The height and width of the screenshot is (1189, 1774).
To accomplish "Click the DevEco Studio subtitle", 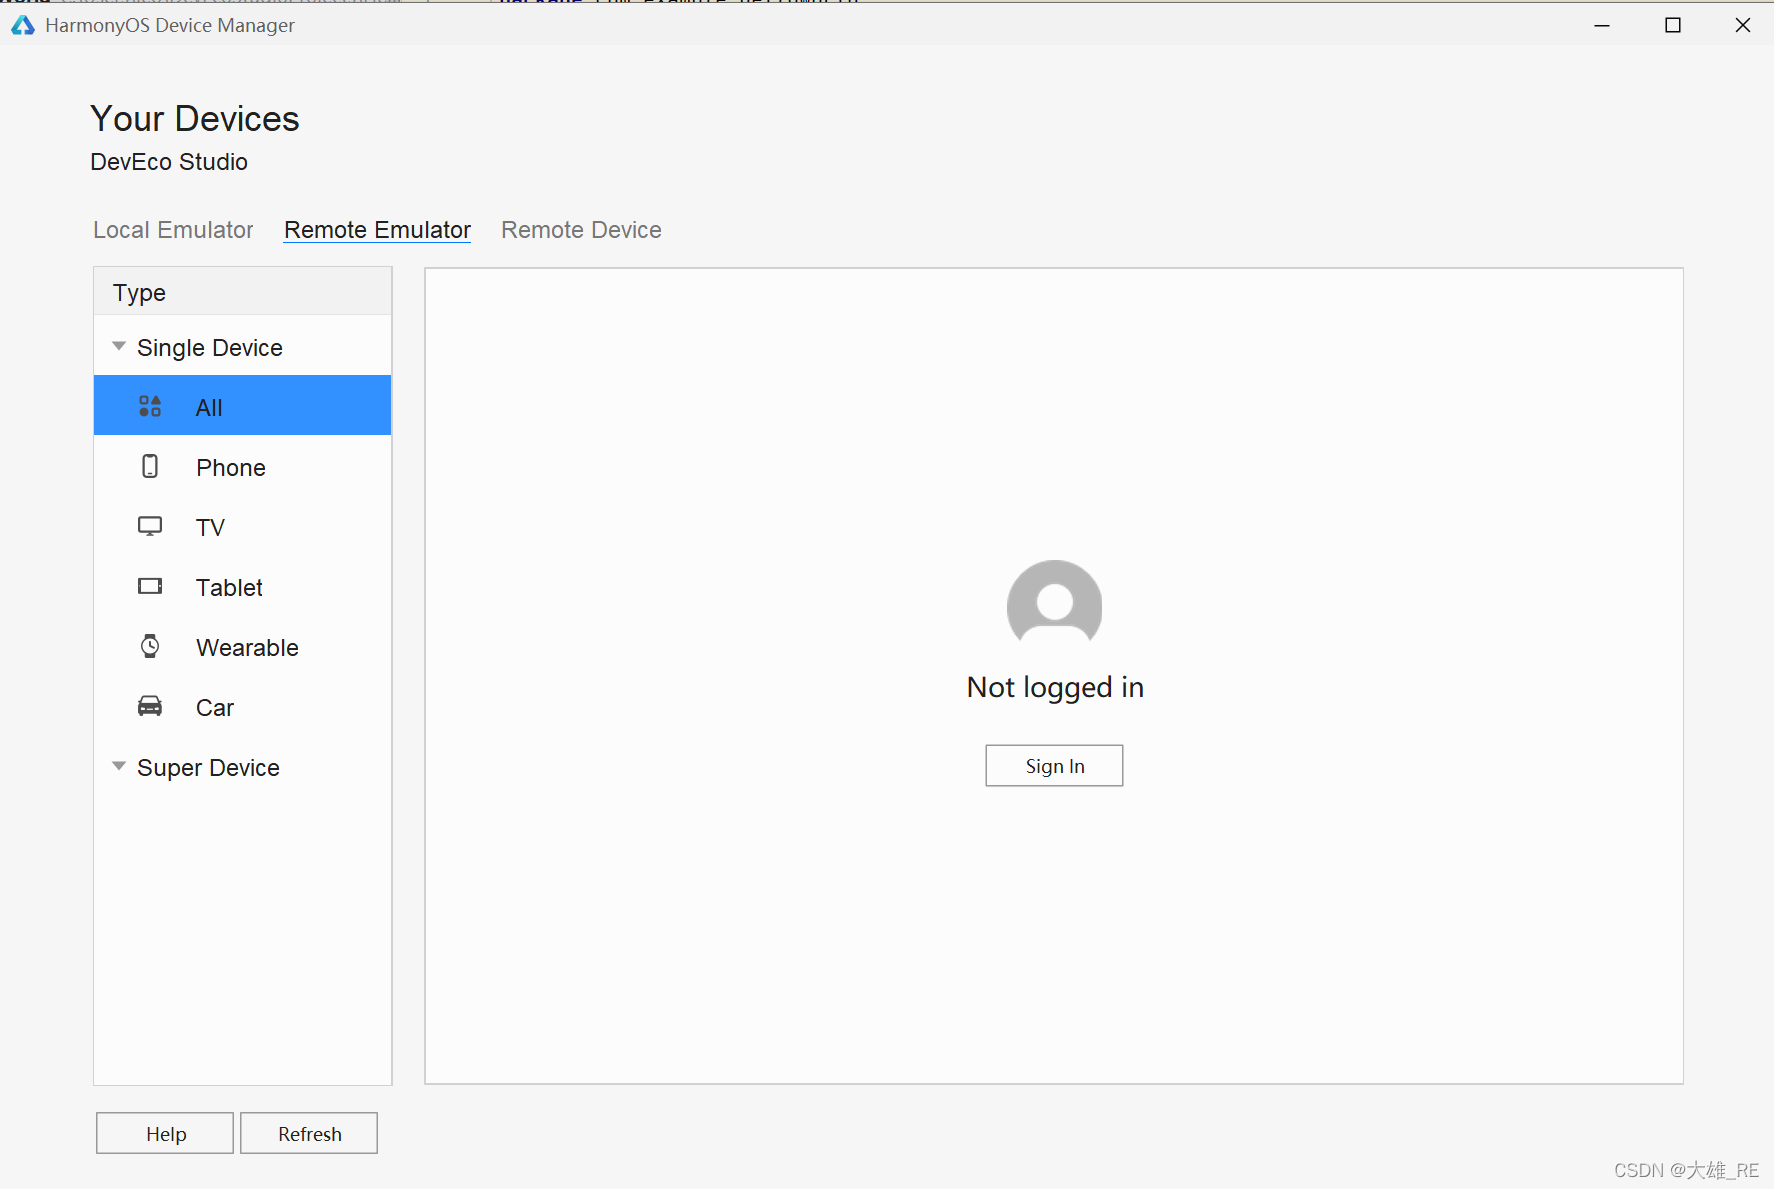I will 169,162.
